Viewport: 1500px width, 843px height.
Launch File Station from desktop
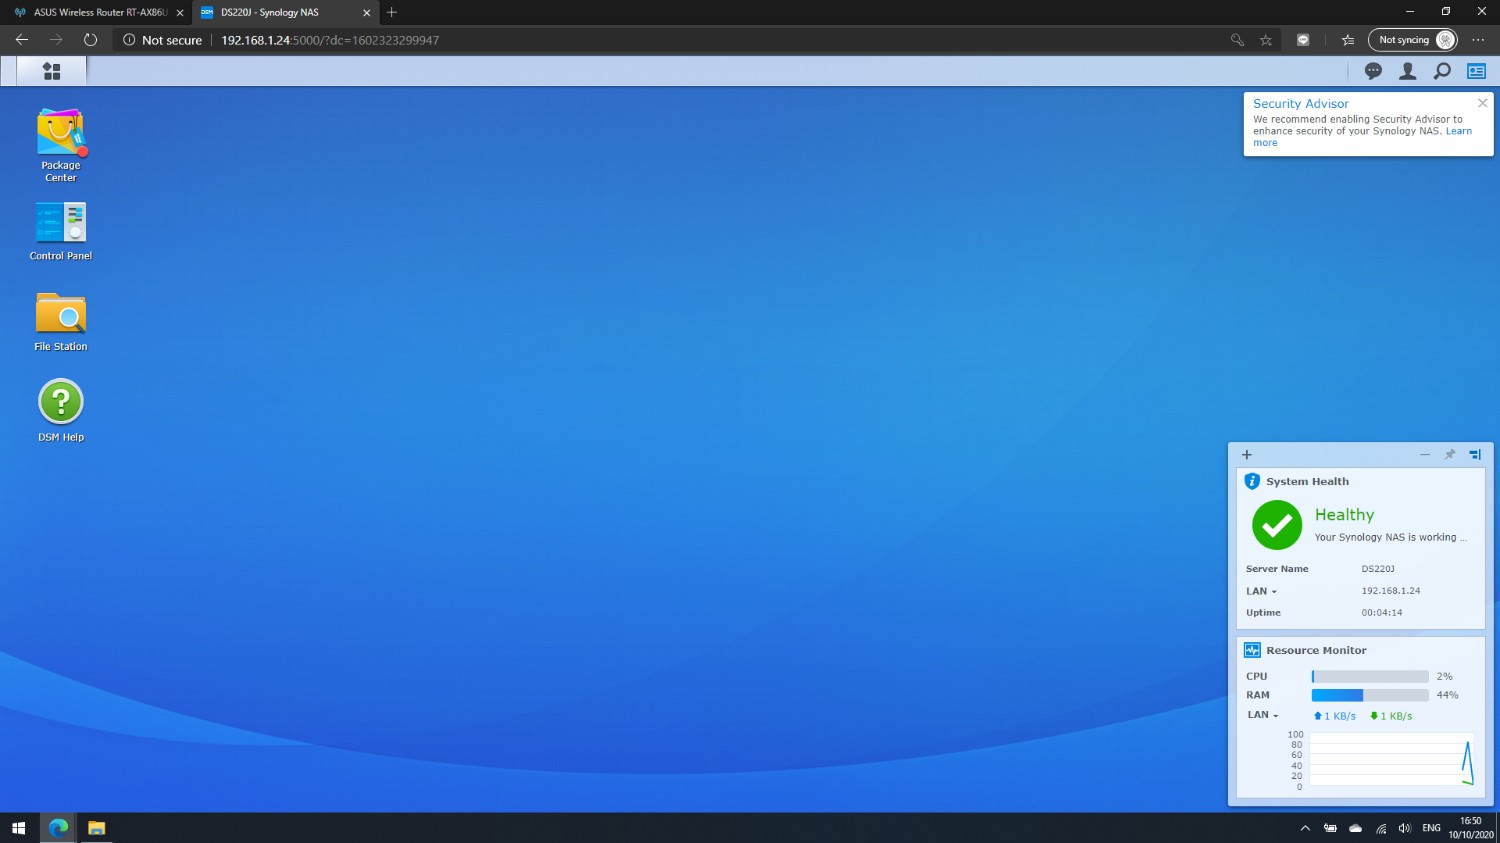point(61,321)
